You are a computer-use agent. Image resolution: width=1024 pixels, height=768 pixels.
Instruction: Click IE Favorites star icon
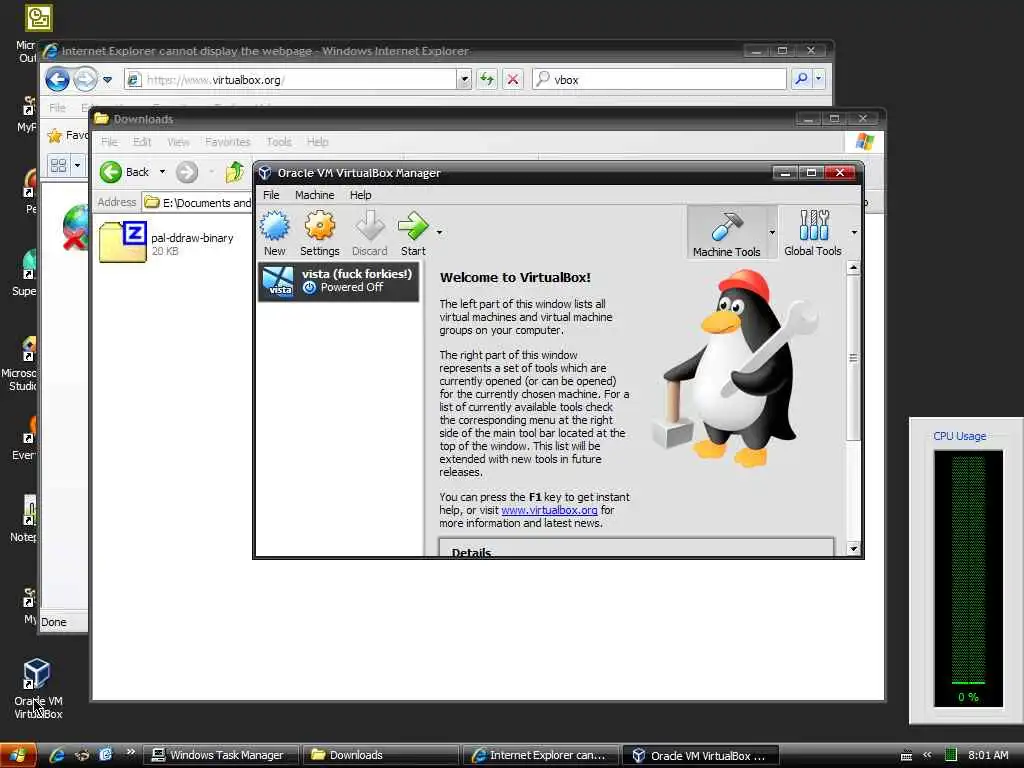(x=55, y=135)
